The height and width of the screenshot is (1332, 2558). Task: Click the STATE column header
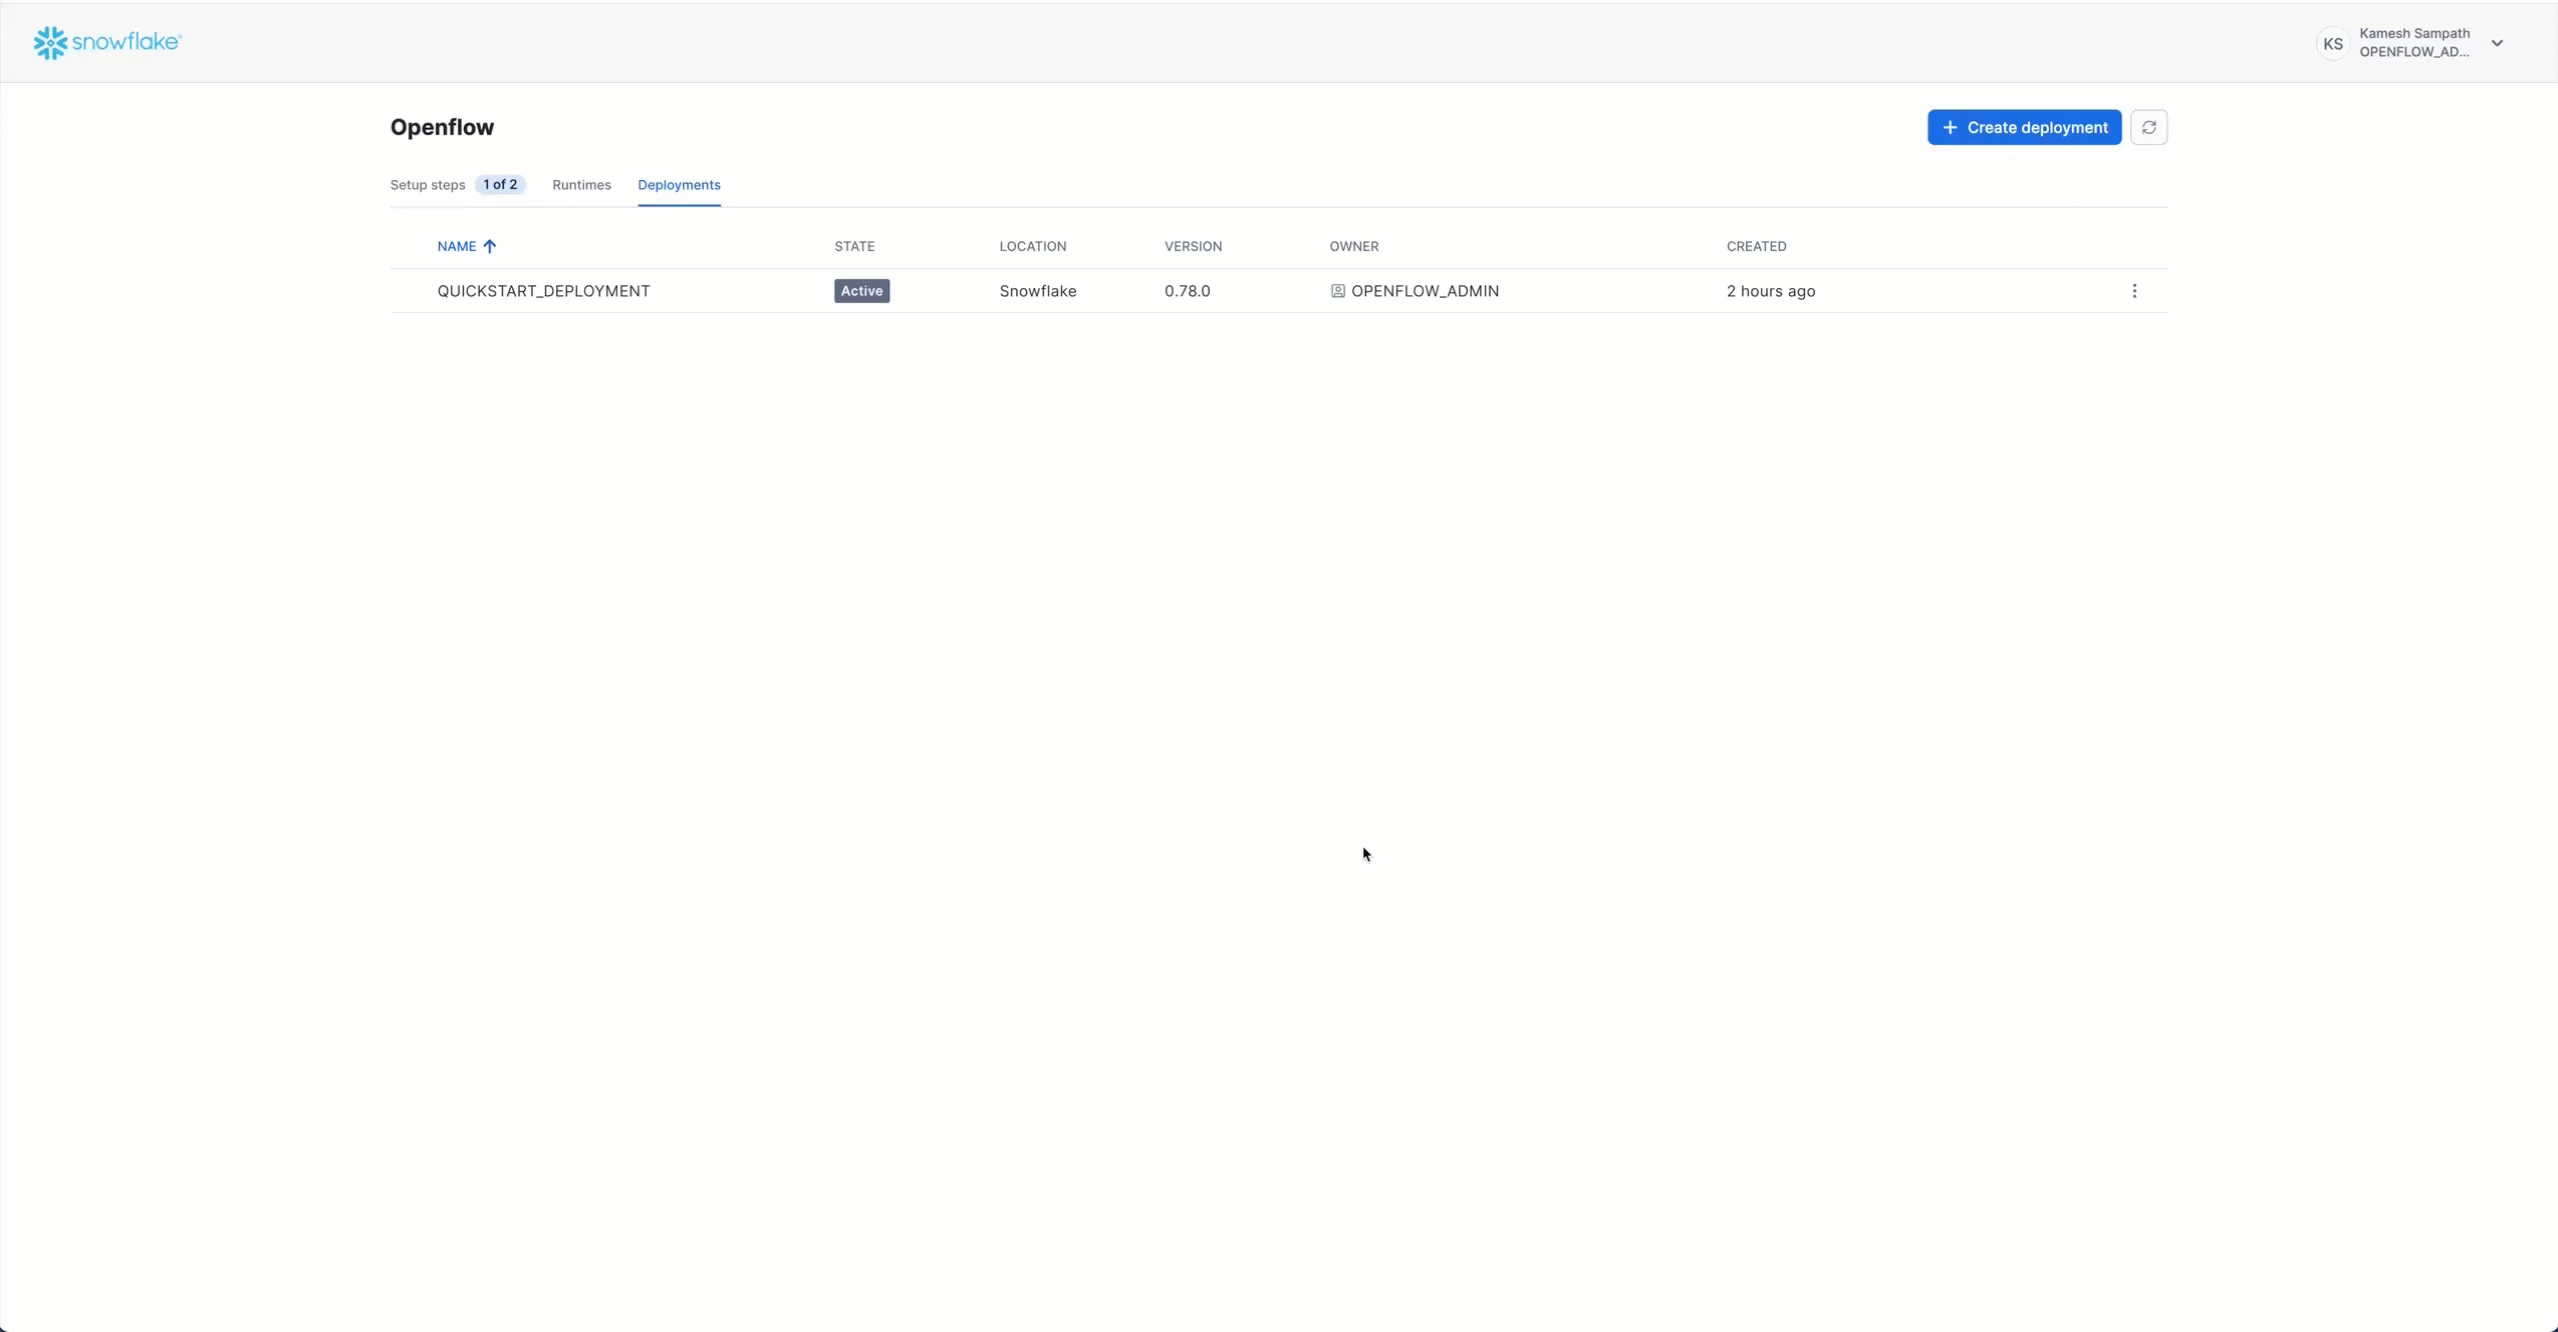click(852, 246)
